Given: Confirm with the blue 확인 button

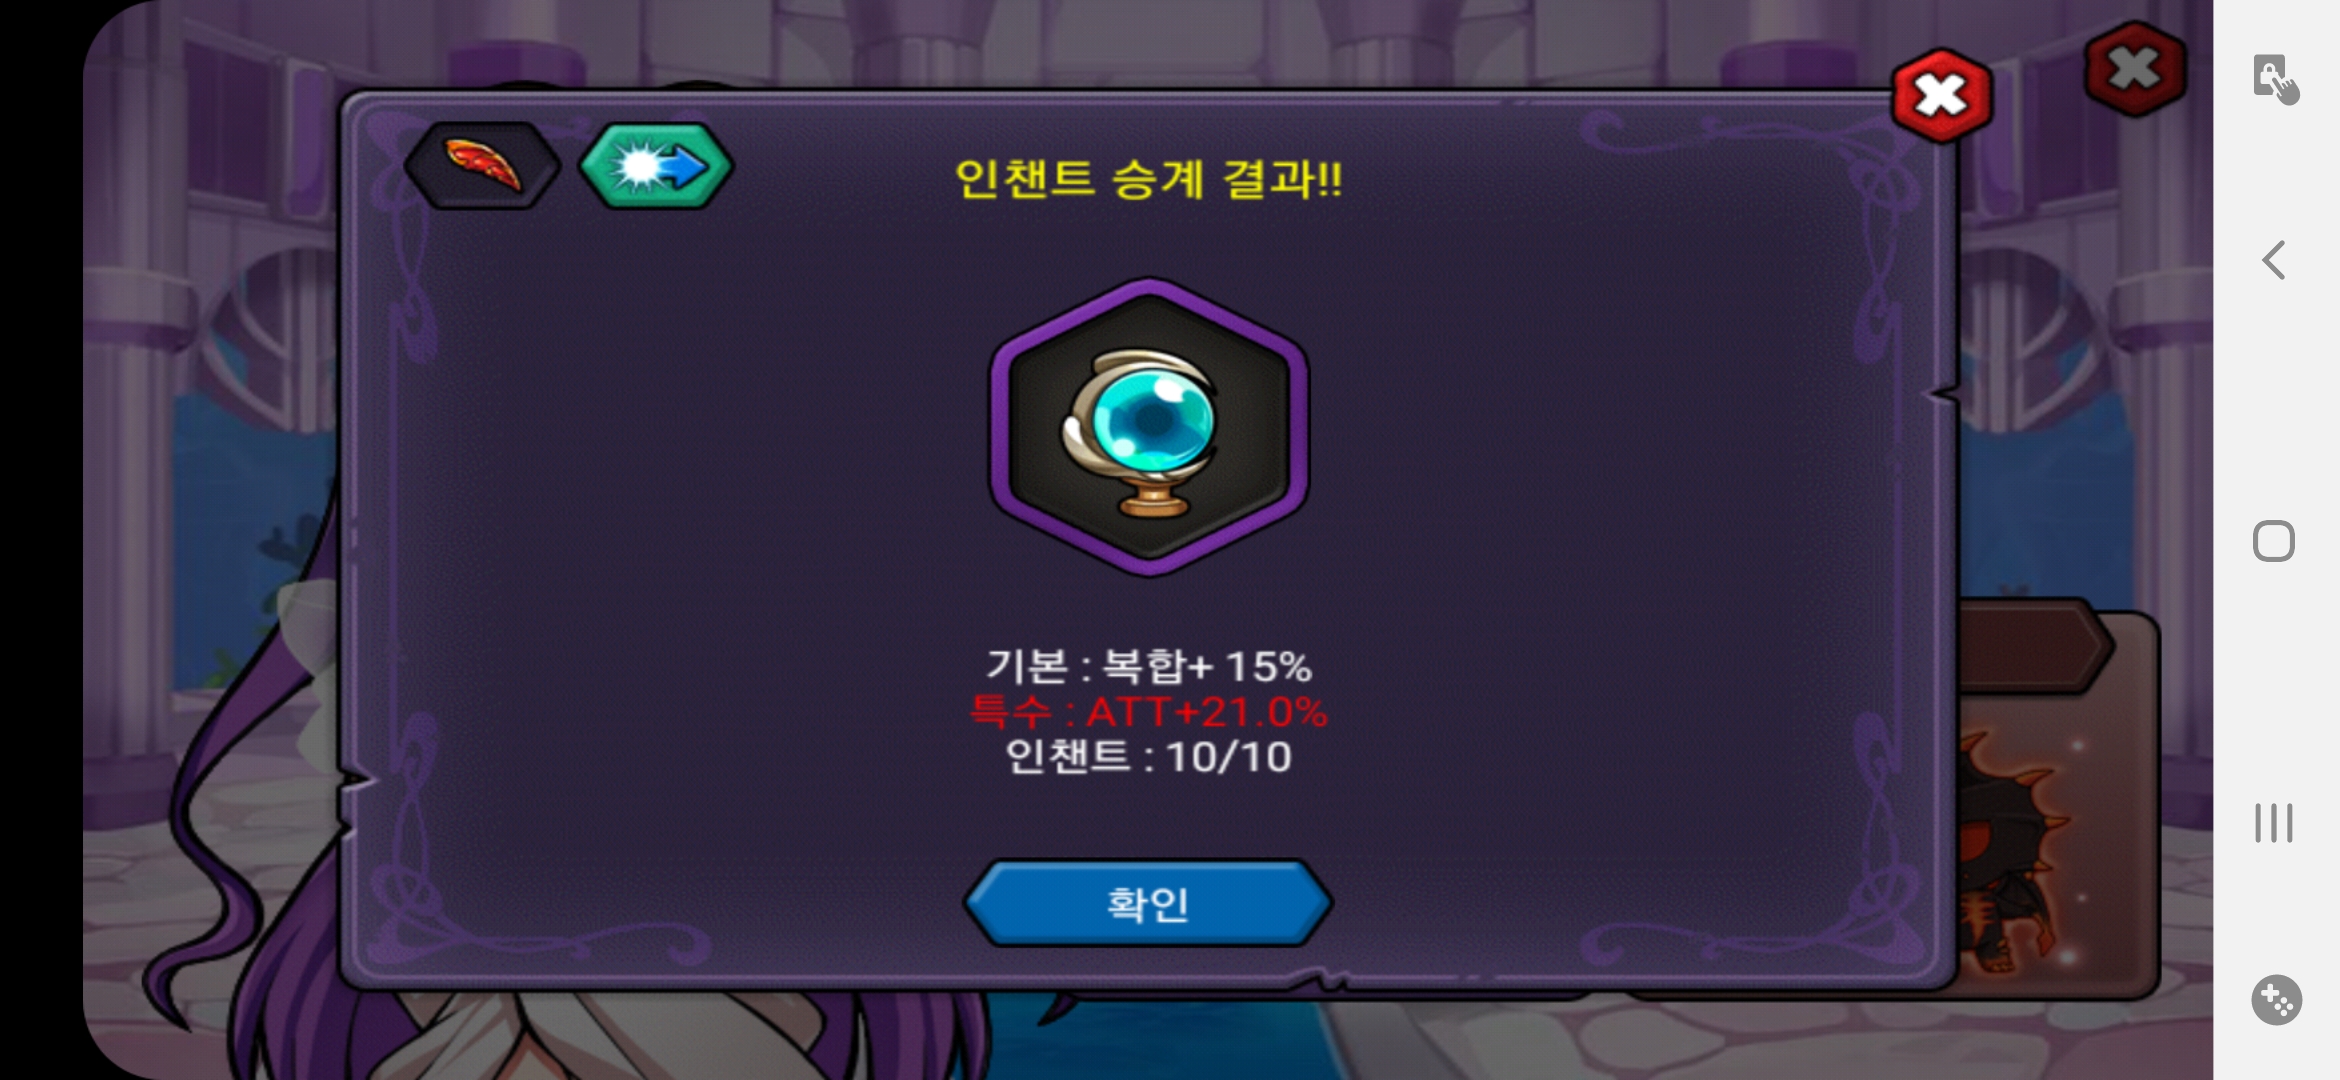Looking at the screenshot, I should pos(1148,903).
